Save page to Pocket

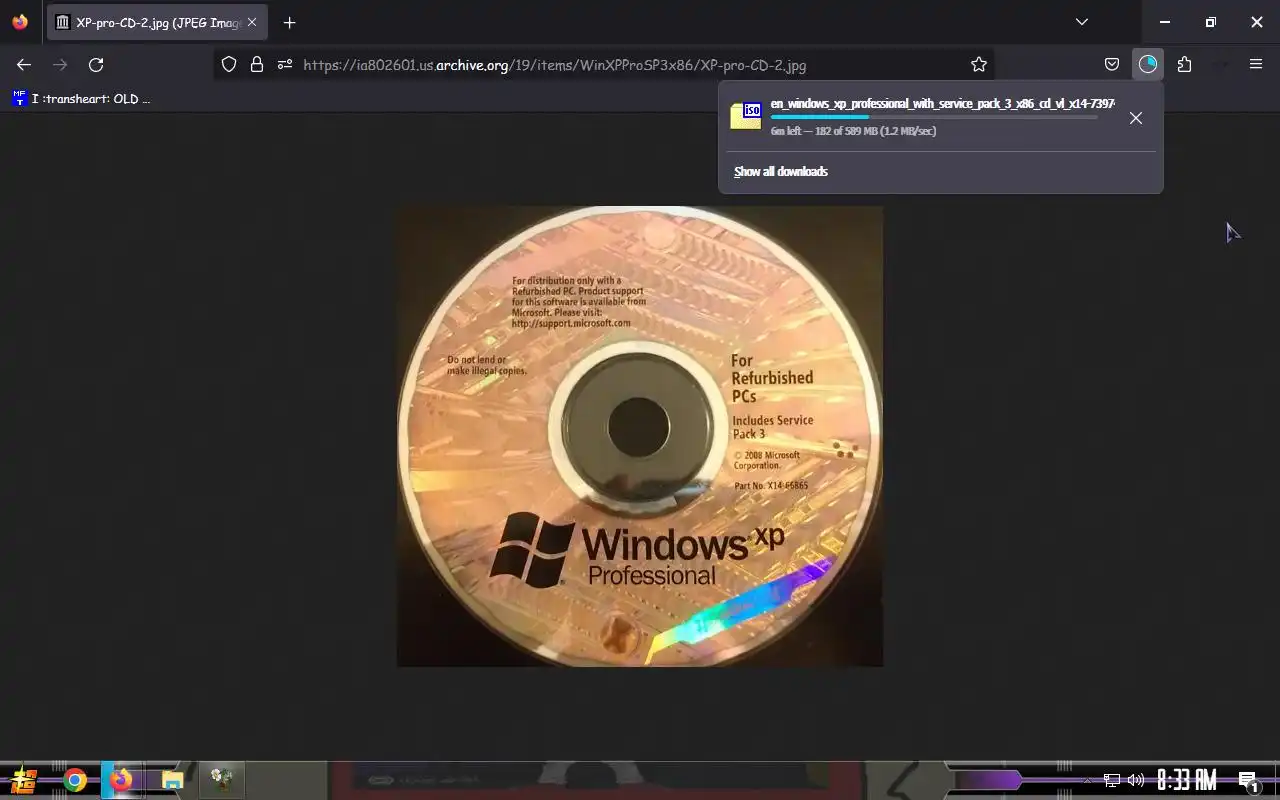pos(1112,64)
